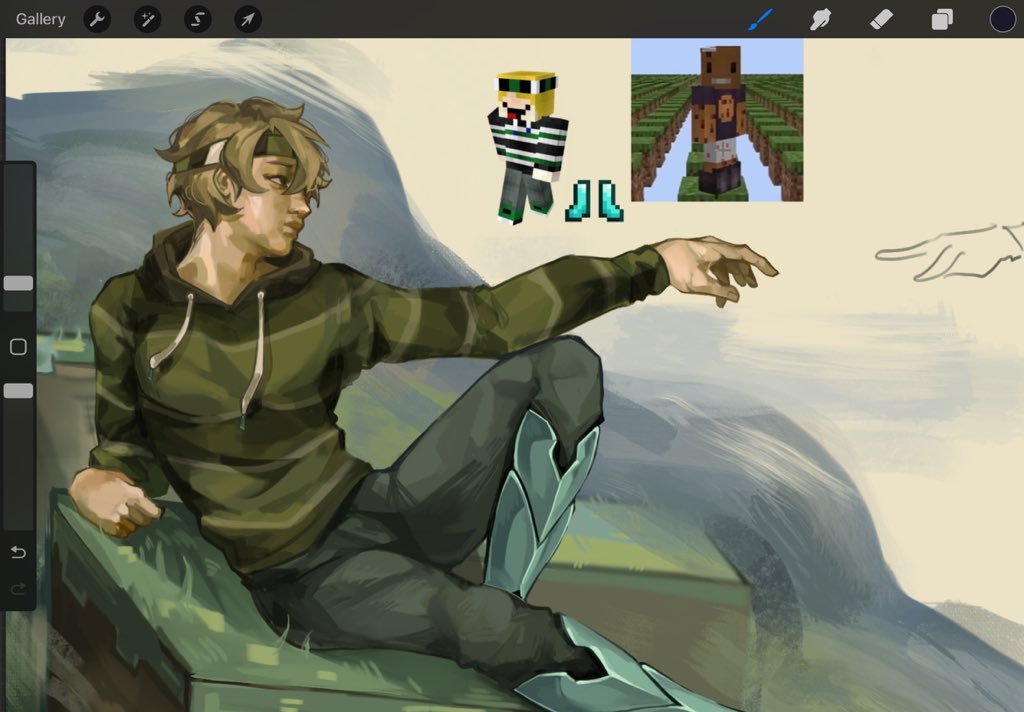This screenshot has width=1024, height=712.
Task: Open the Layers panel
Action: pyautogui.click(x=941, y=18)
